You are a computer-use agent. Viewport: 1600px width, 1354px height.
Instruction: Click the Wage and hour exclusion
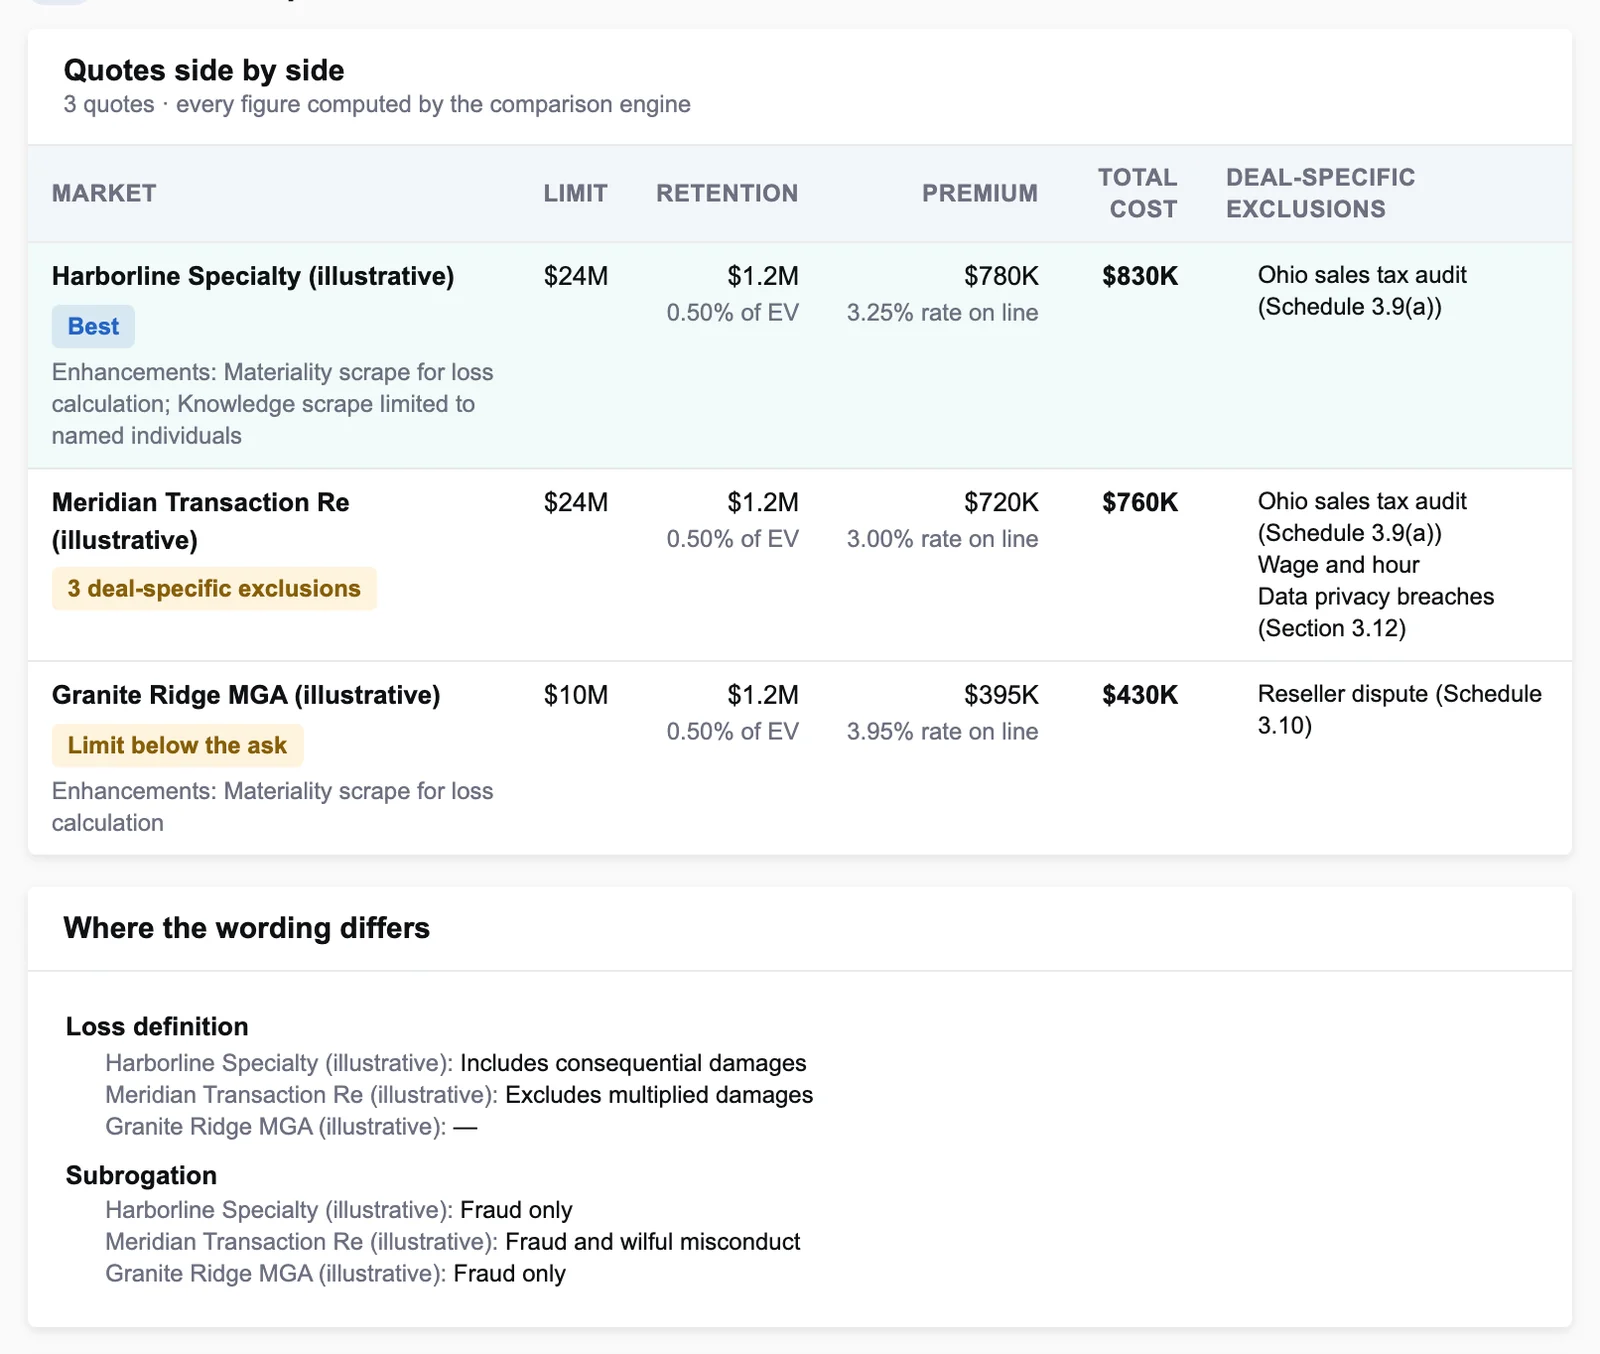tap(1338, 565)
